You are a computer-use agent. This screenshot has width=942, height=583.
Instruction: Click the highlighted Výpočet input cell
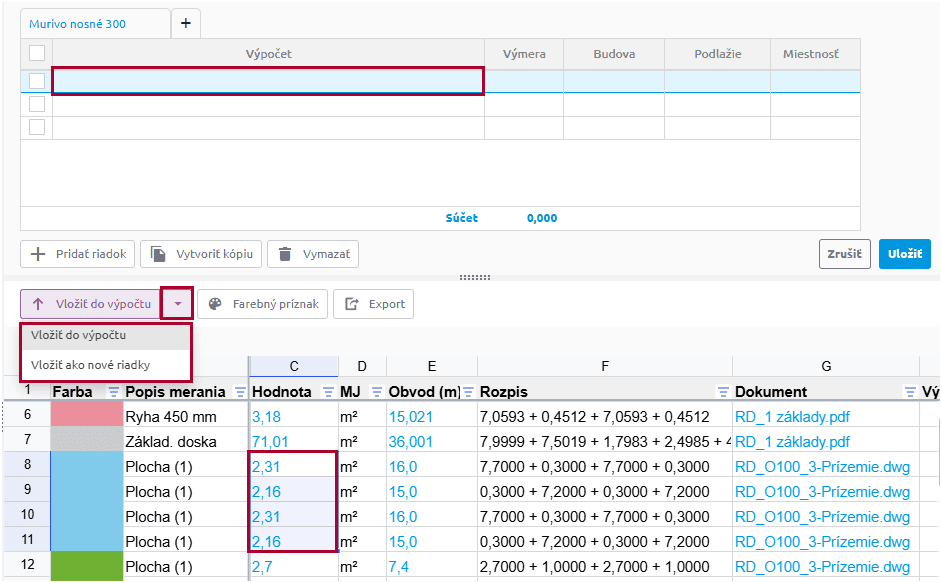click(x=268, y=81)
